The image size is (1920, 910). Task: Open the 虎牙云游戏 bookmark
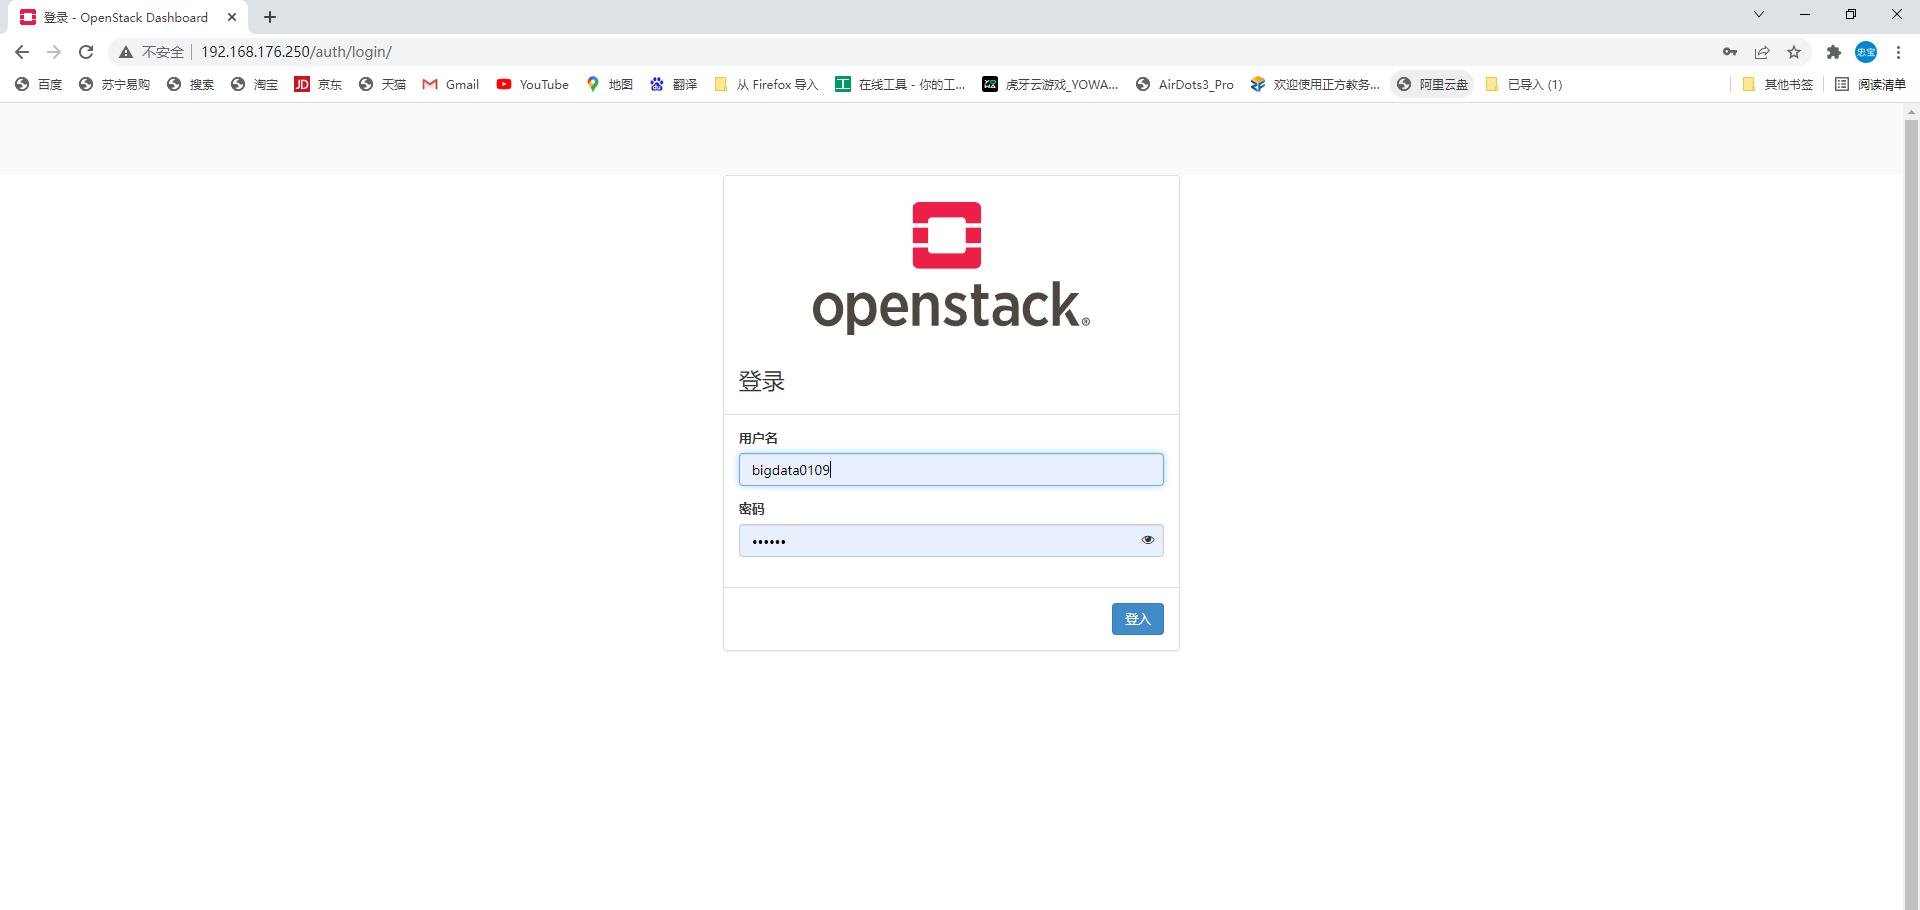click(1050, 85)
